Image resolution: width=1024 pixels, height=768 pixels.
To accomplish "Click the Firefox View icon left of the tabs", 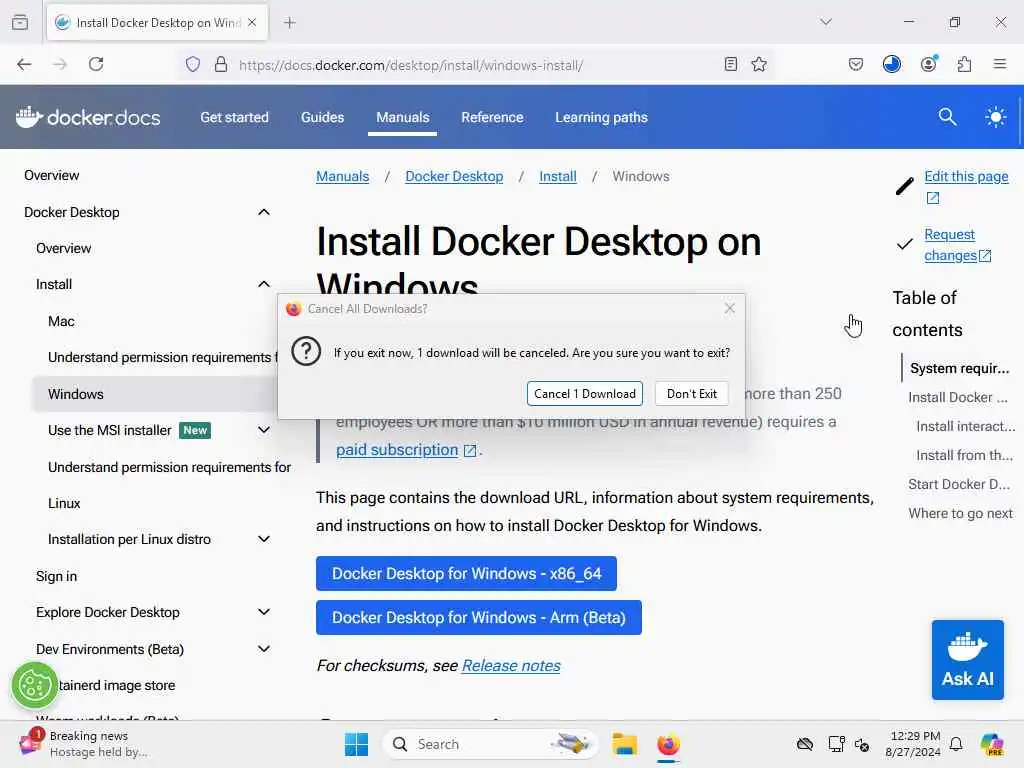I will (20, 23).
